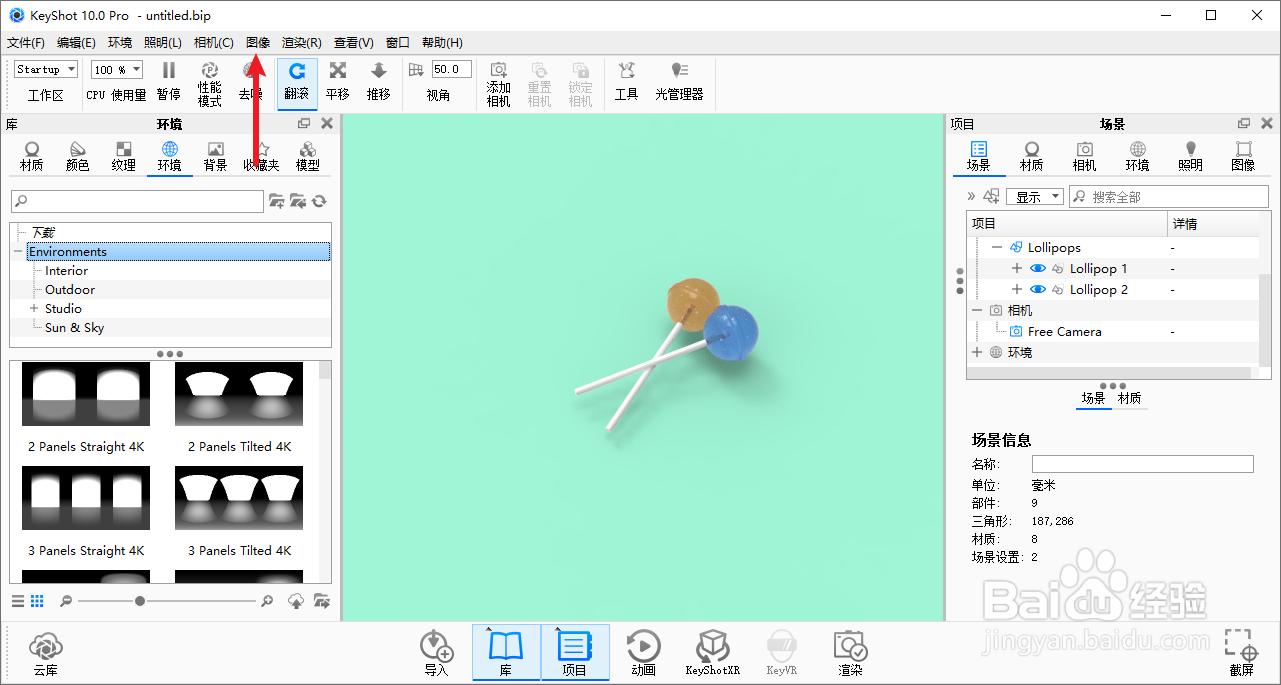Select the 3 Panels Tilted 4K environment

[239, 513]
